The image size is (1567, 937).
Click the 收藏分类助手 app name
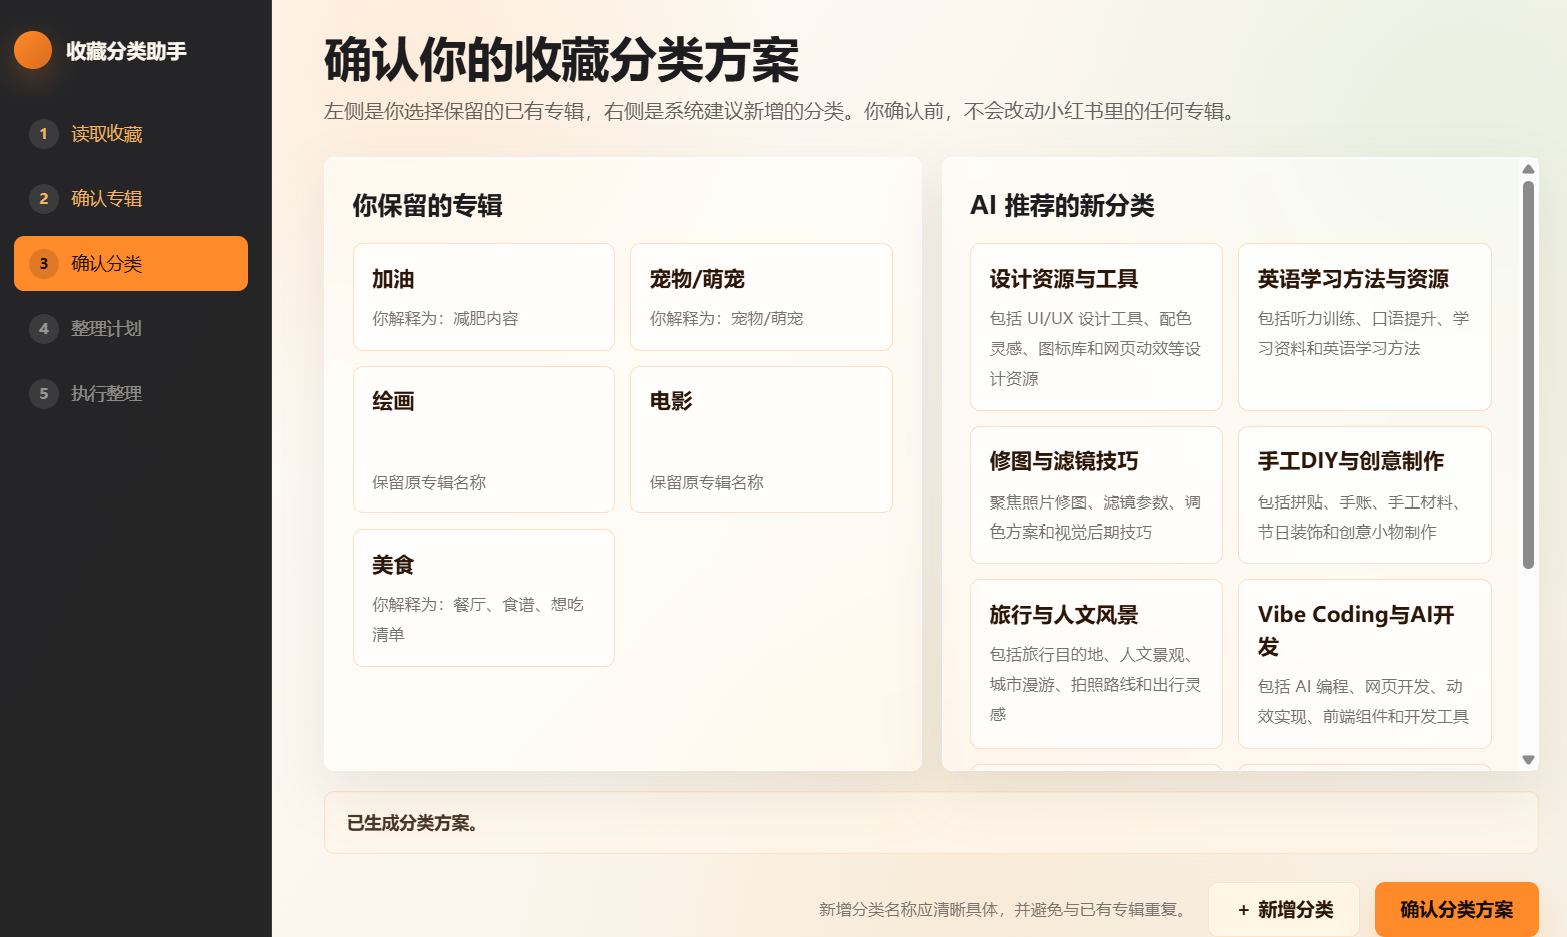pyautogui.click(x=126, y=51)
